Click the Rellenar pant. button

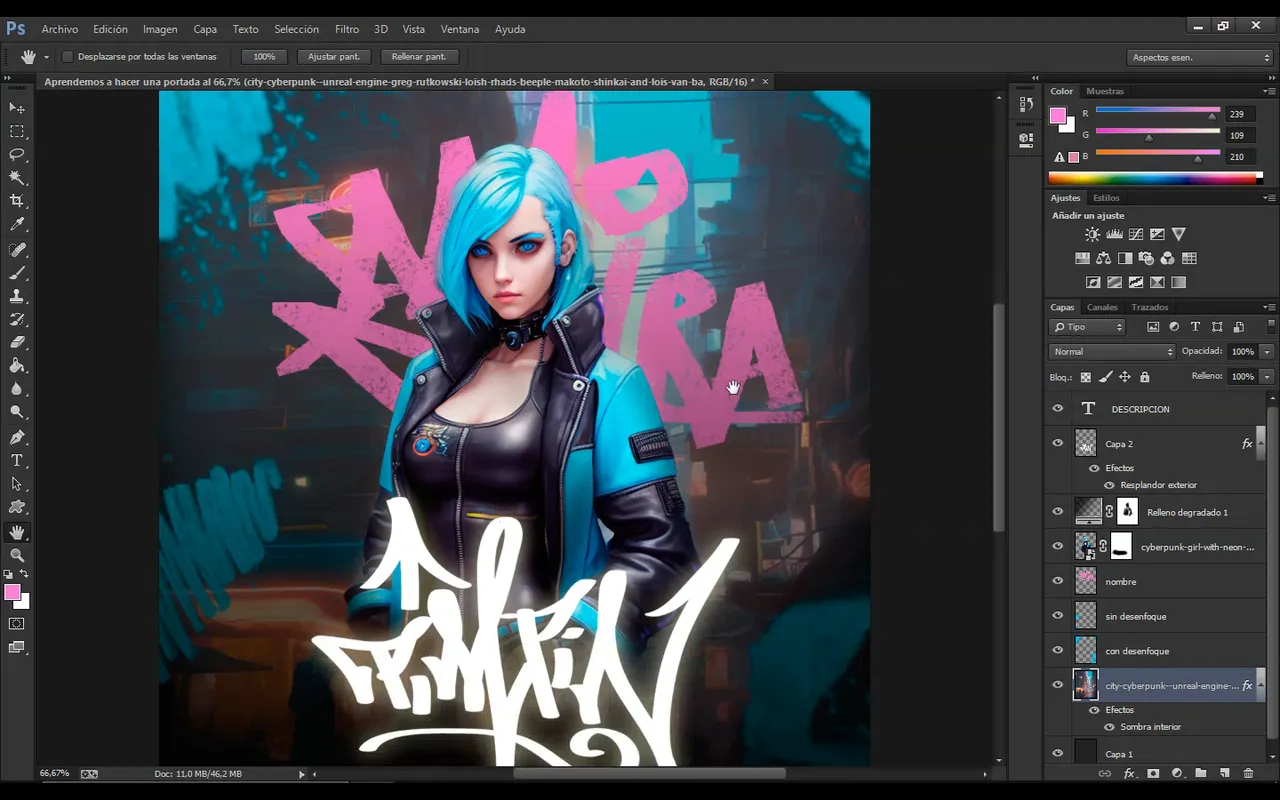(419, 57)
